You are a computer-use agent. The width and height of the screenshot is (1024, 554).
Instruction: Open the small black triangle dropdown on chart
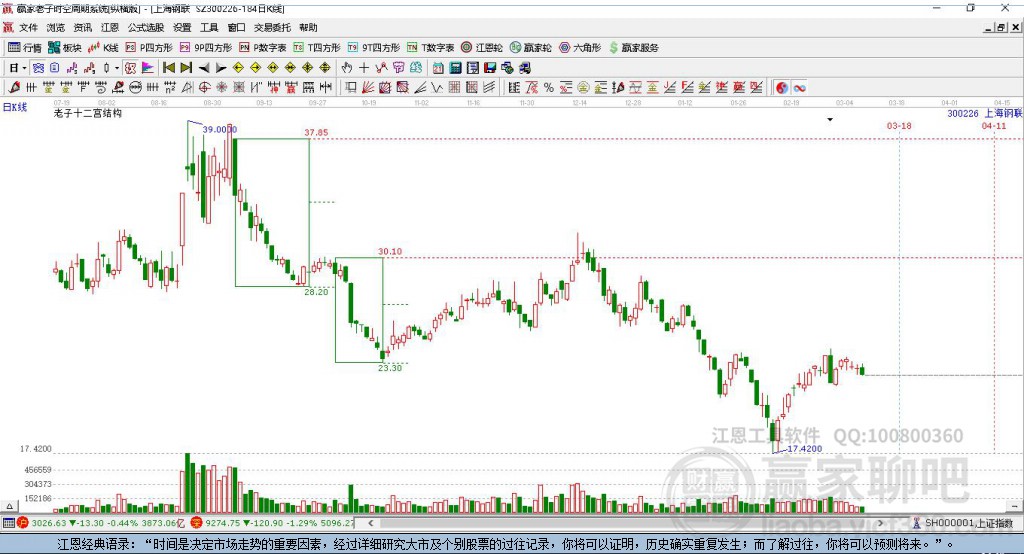[830, 120]
